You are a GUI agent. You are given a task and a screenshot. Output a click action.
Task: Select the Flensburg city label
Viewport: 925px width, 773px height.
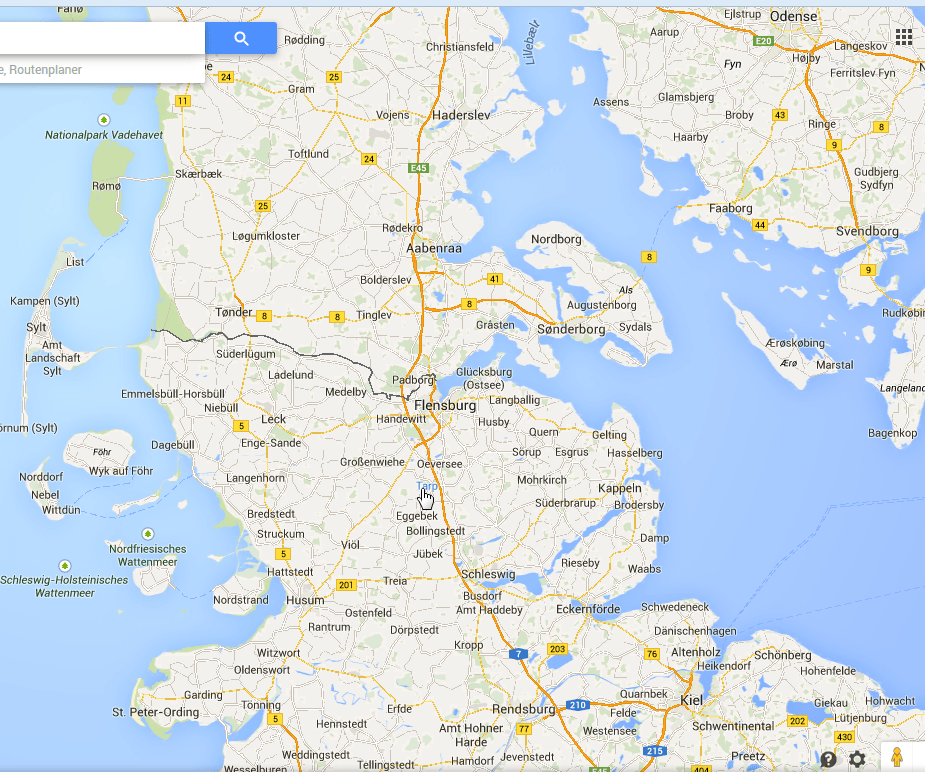(445, 405)
